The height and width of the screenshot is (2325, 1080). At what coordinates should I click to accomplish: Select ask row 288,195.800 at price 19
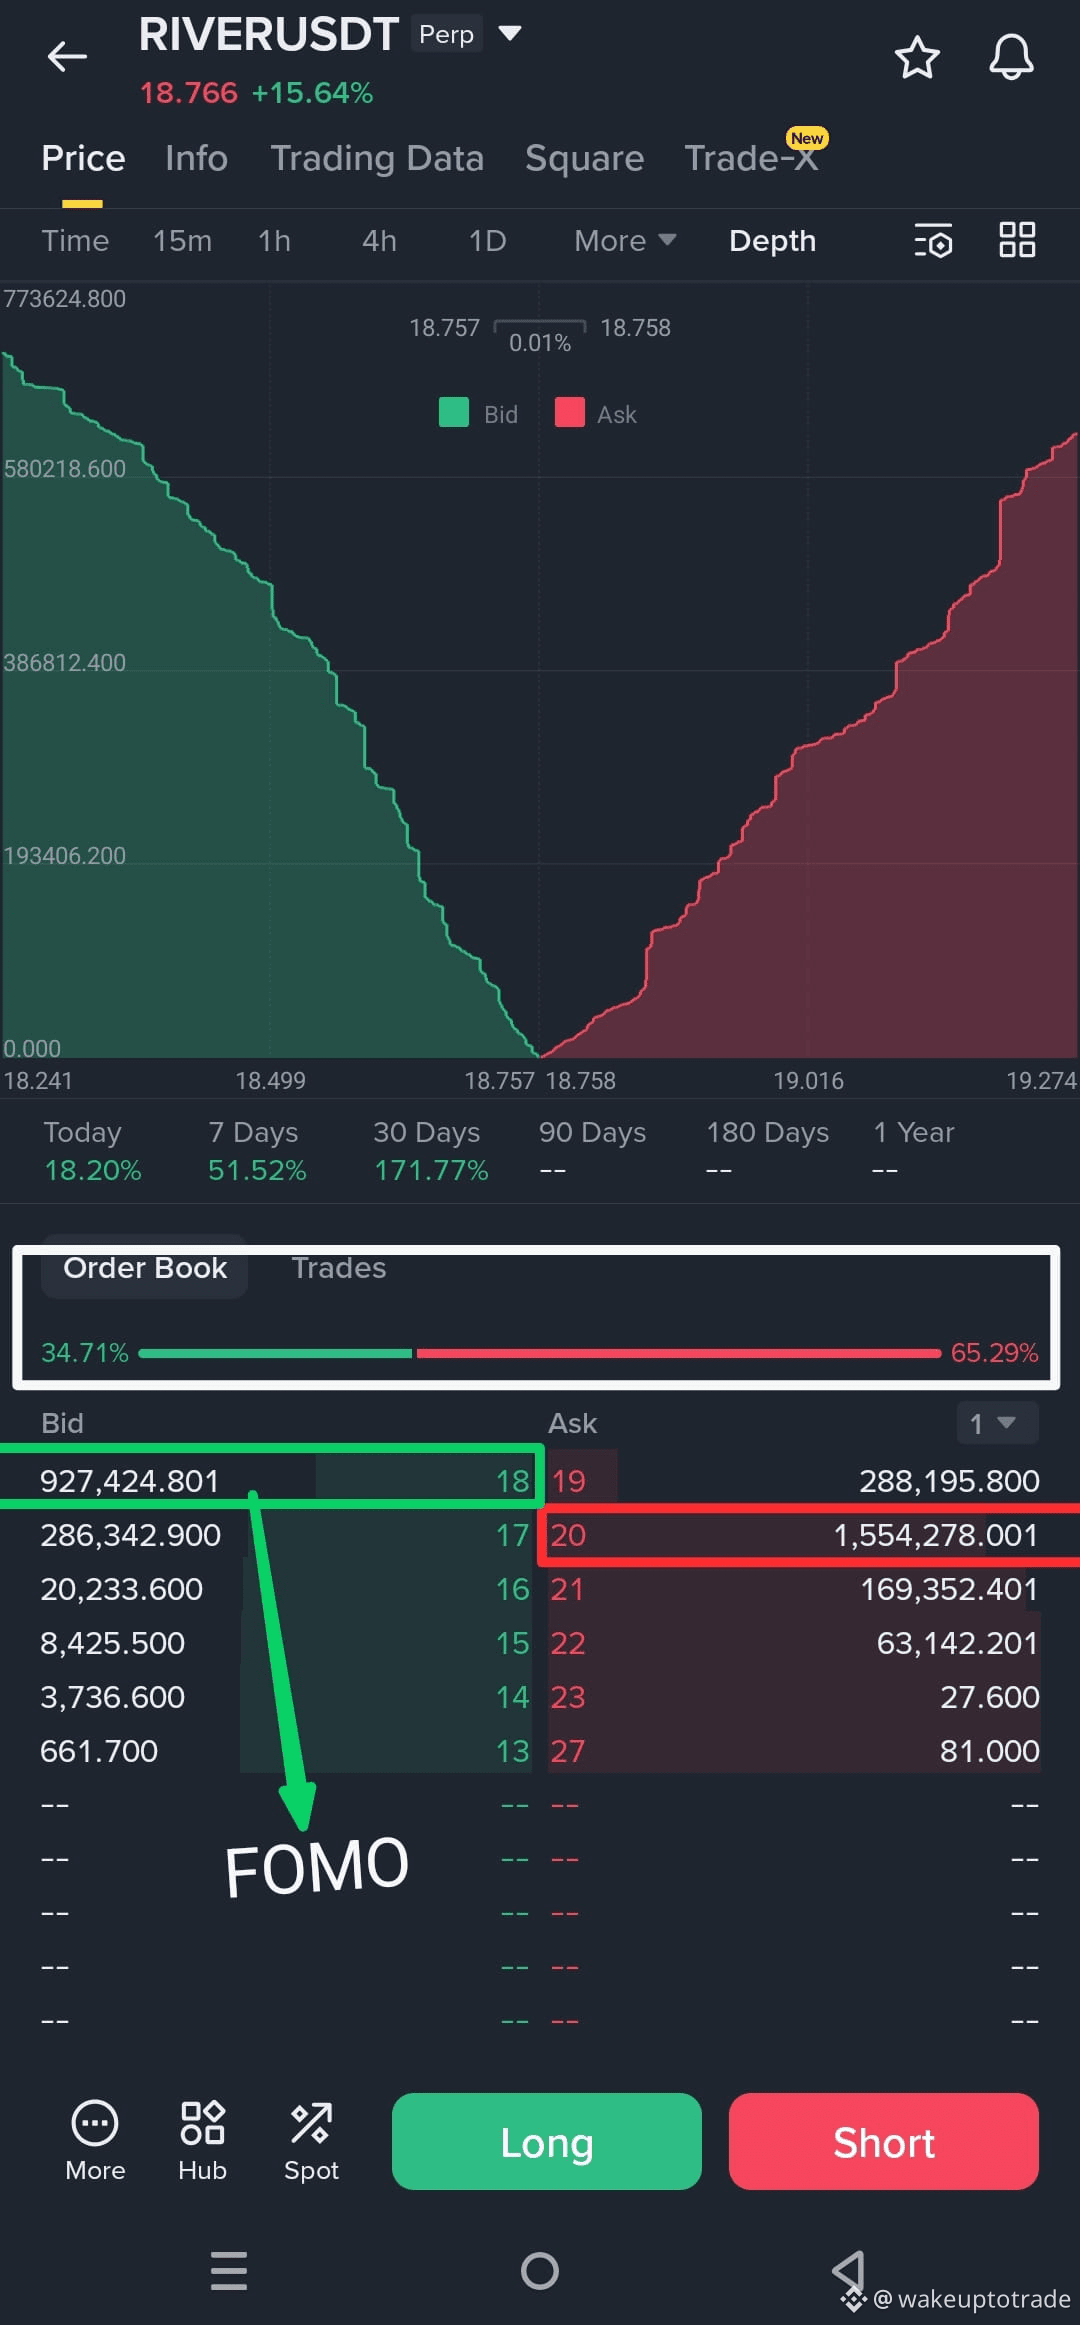794,1480
